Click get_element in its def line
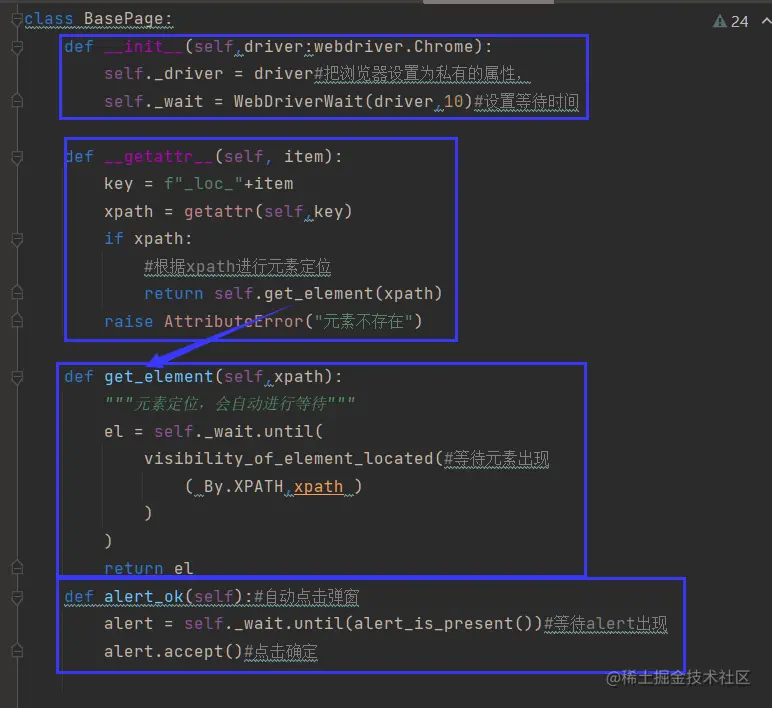Screen dimensions: 772x708 click(159, 377)
